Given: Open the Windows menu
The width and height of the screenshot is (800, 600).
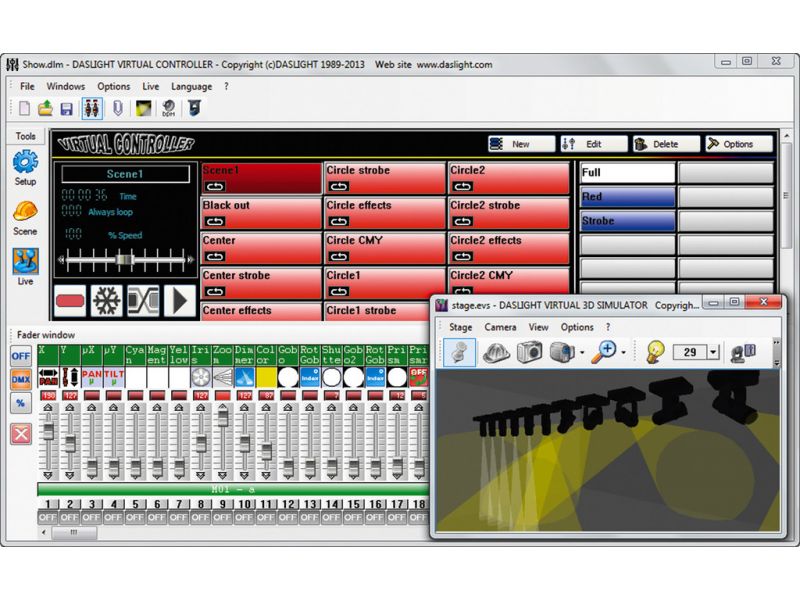Looking at the screenshot, I should [x=66, y=87].
